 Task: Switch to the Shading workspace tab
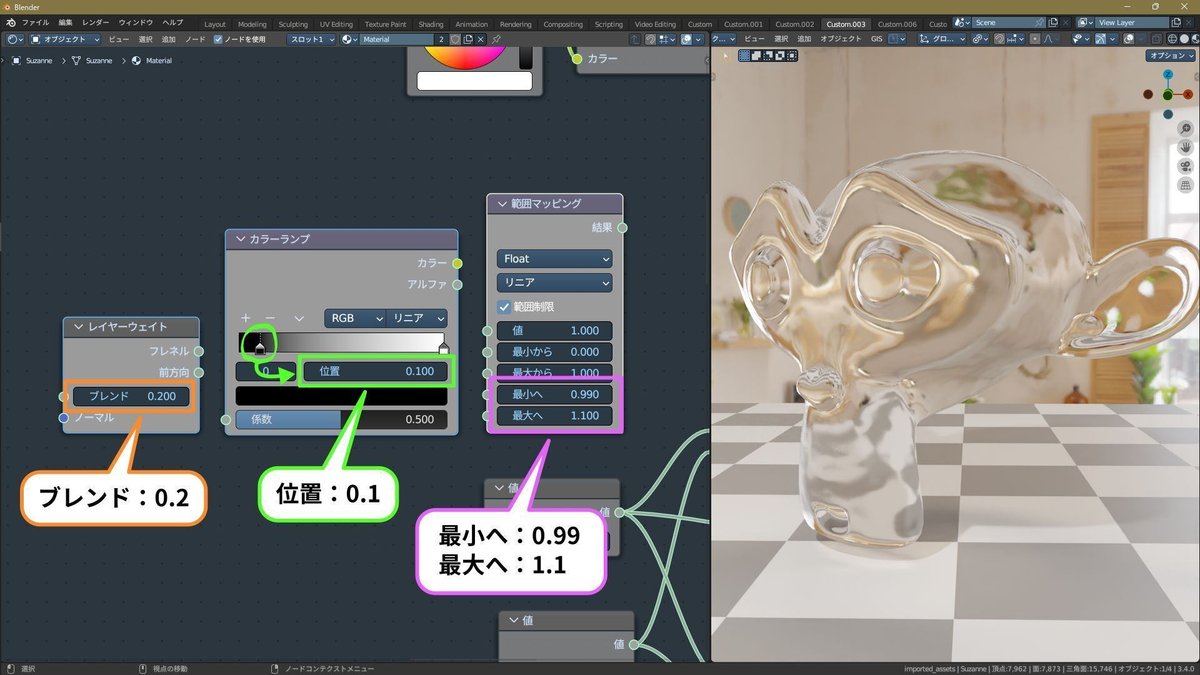coord(431,23)
